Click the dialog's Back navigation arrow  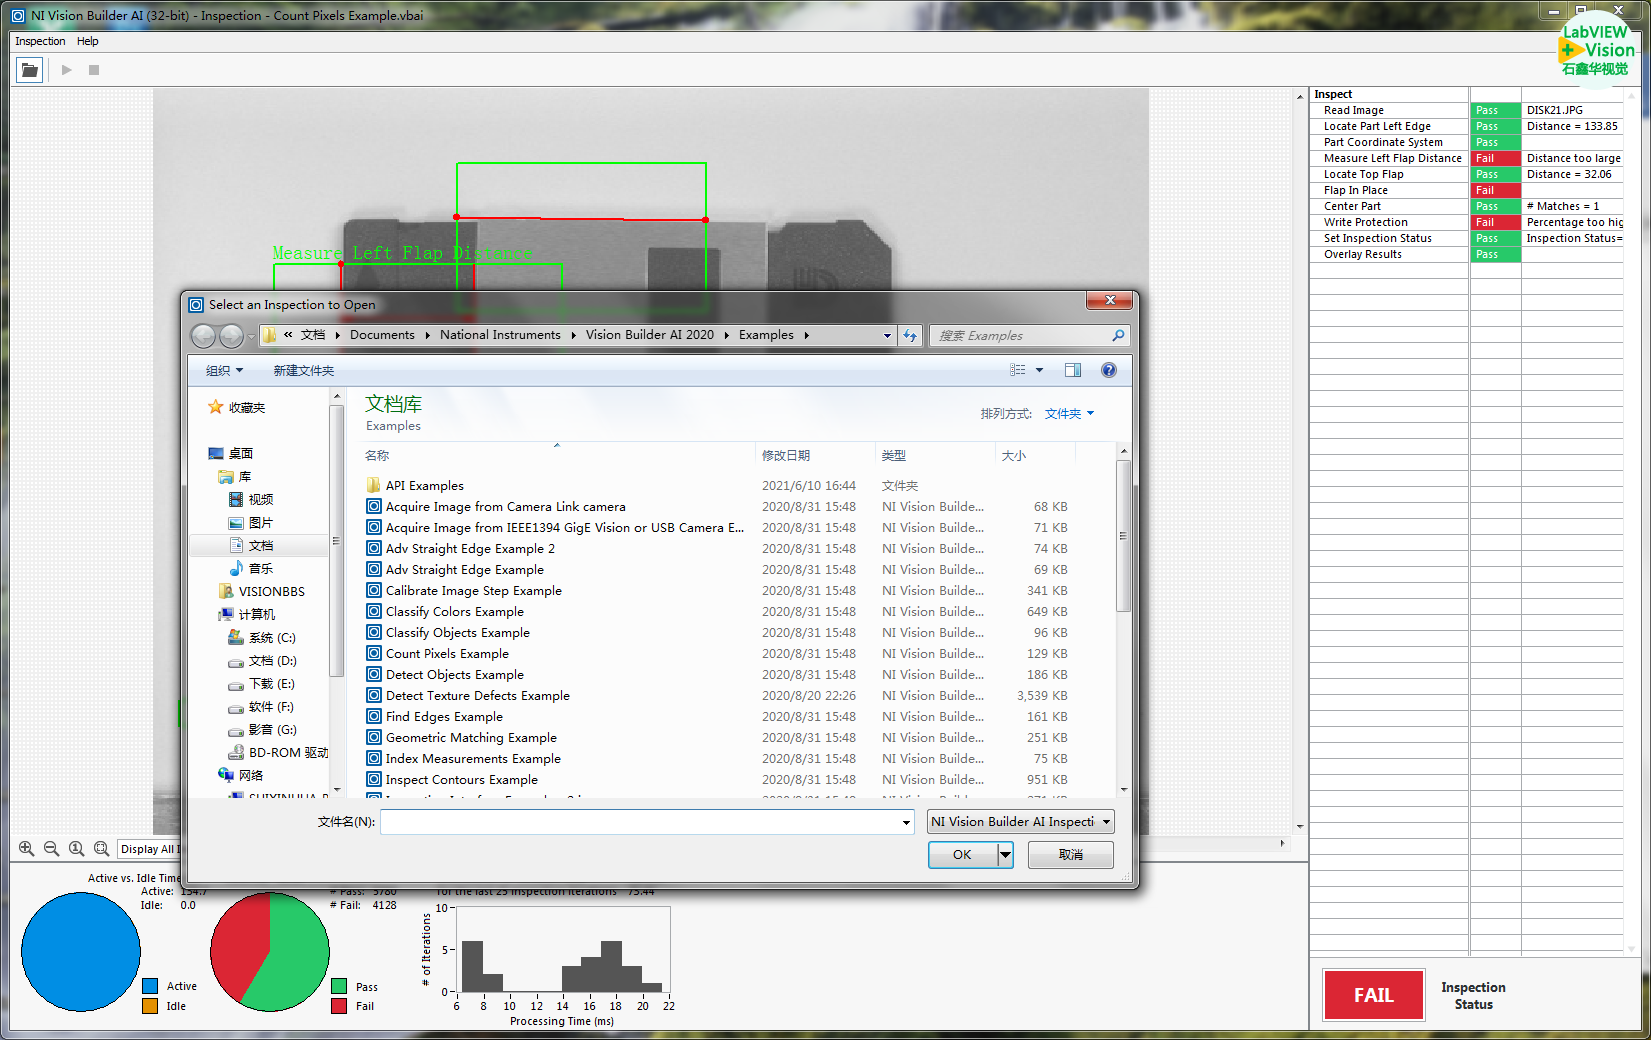(203, 336)
